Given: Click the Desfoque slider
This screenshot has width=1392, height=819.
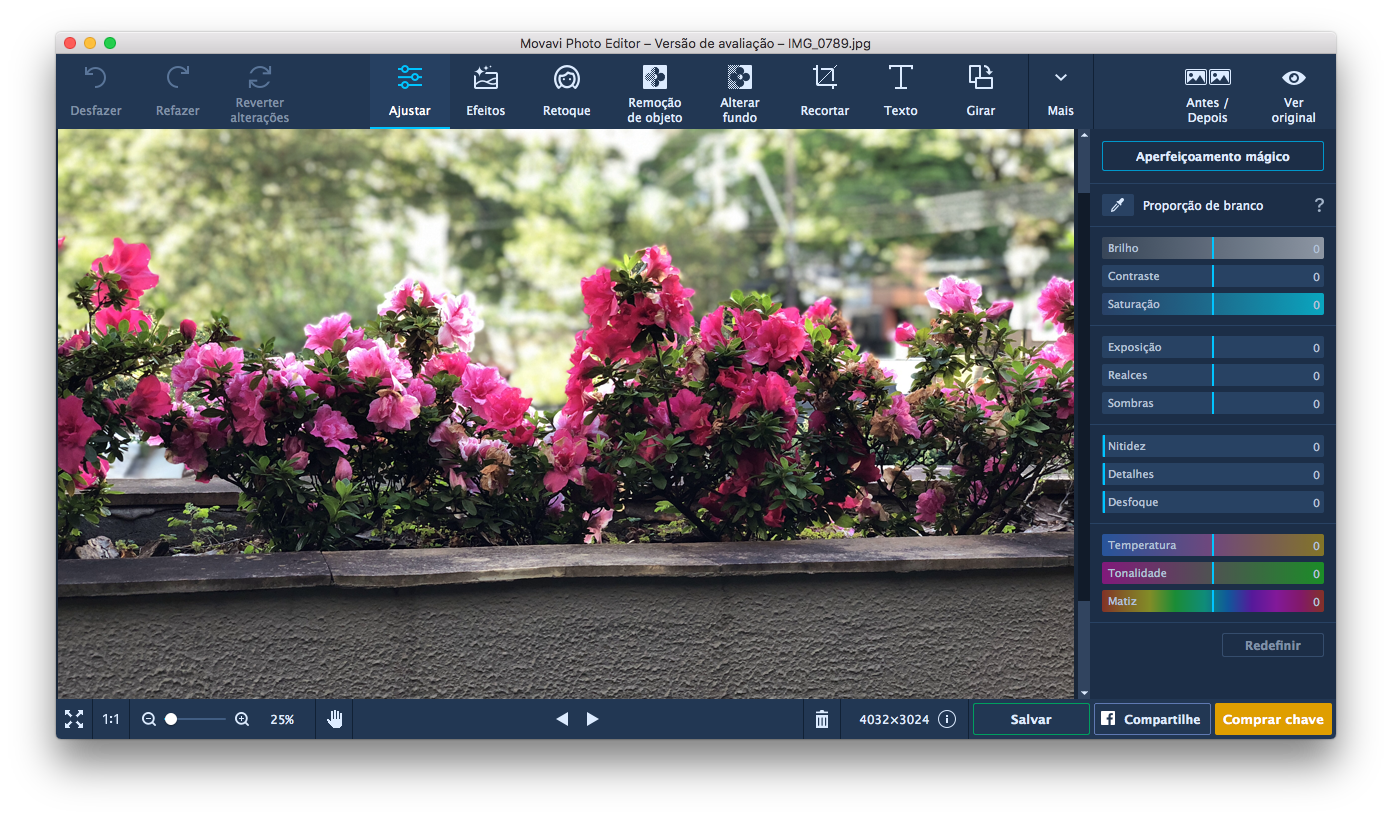Looking at the screenshot, I should (x=1213, y=502).
